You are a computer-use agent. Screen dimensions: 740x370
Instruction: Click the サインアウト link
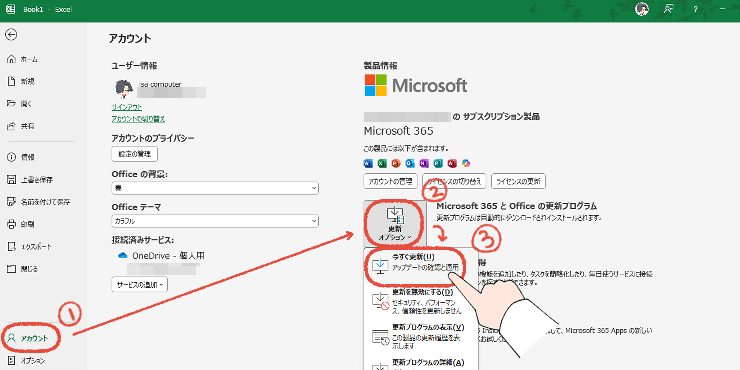126,107
